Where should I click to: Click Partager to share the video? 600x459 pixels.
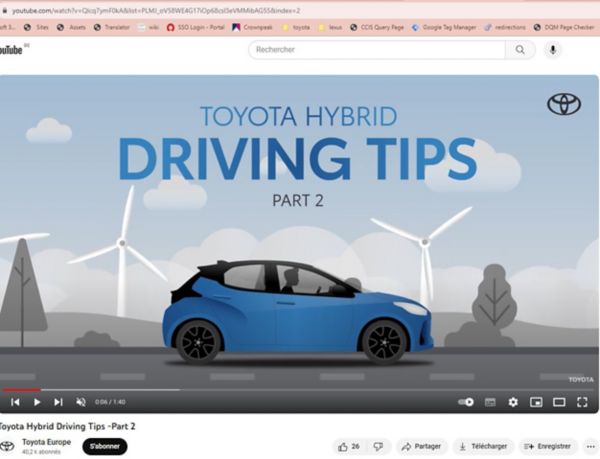point(421,446)
